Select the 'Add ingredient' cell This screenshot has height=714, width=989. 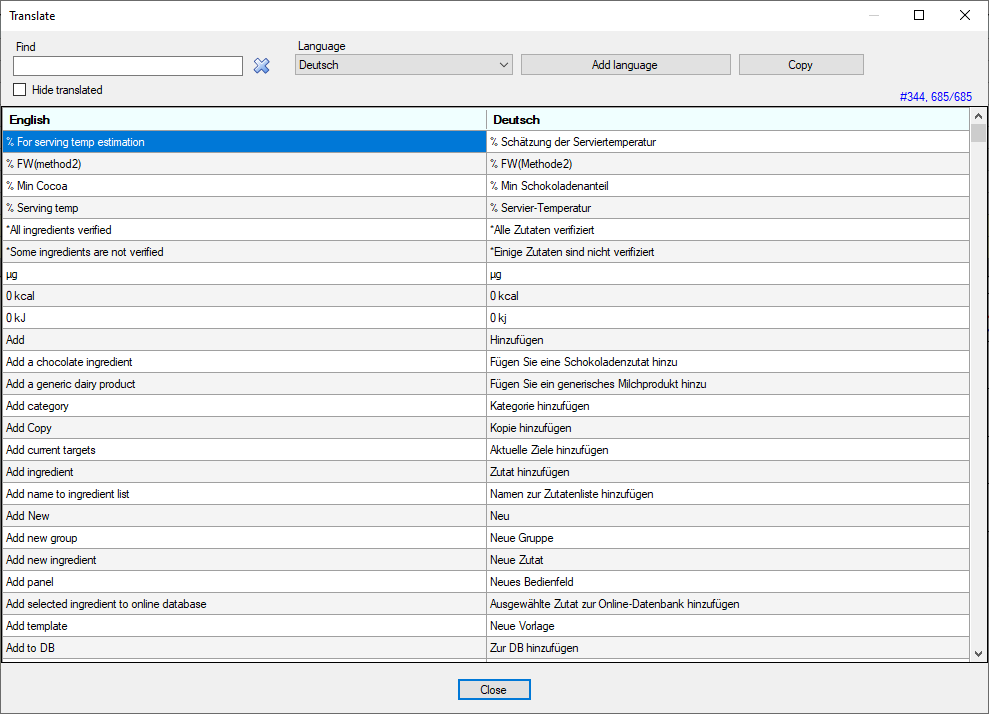245,472
